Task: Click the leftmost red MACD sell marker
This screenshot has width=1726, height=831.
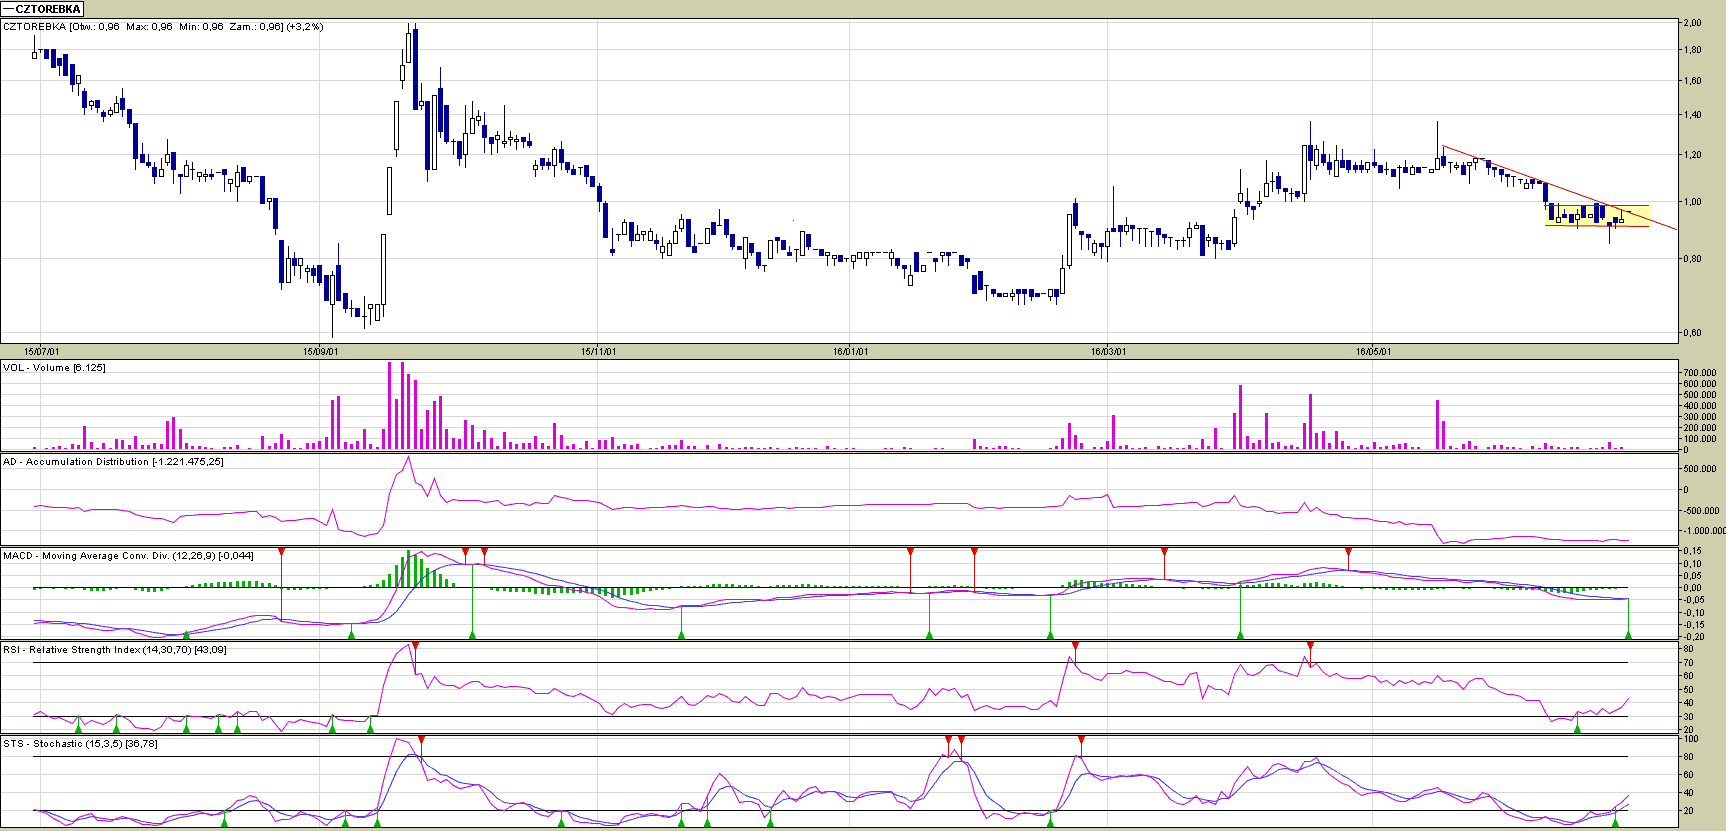Action: pos(282,552)
